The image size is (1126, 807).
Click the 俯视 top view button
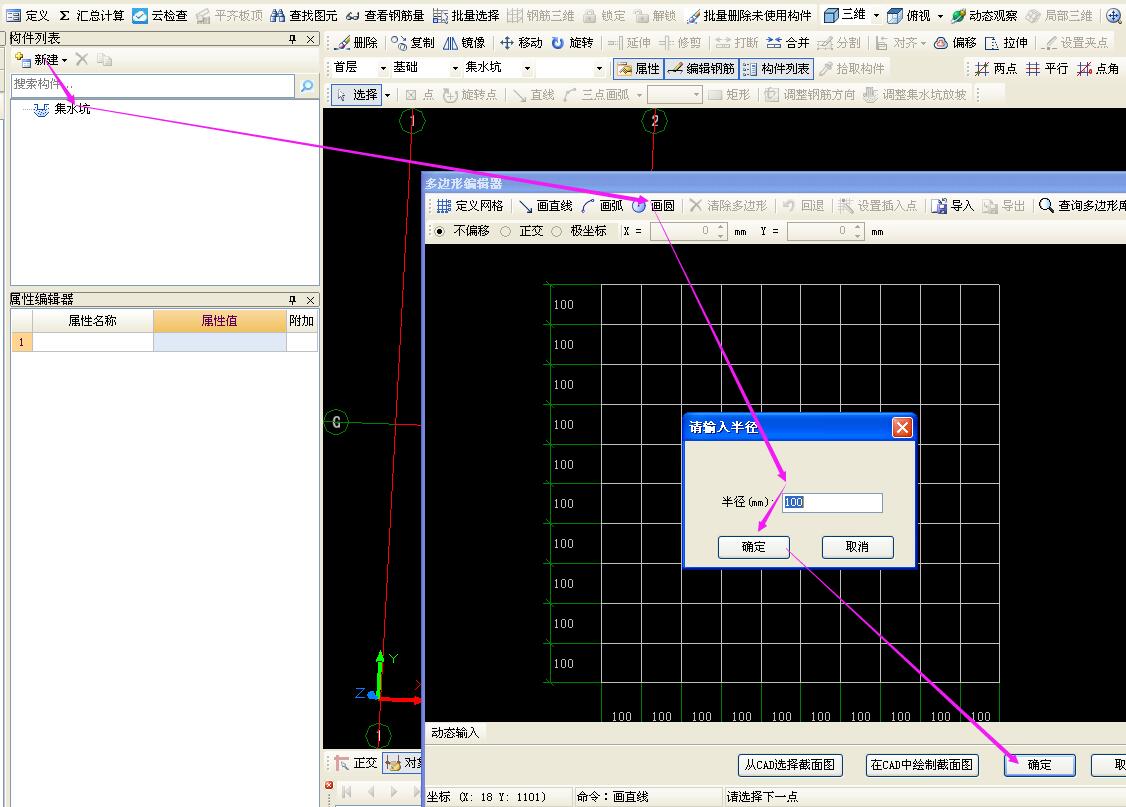point(909,15)
